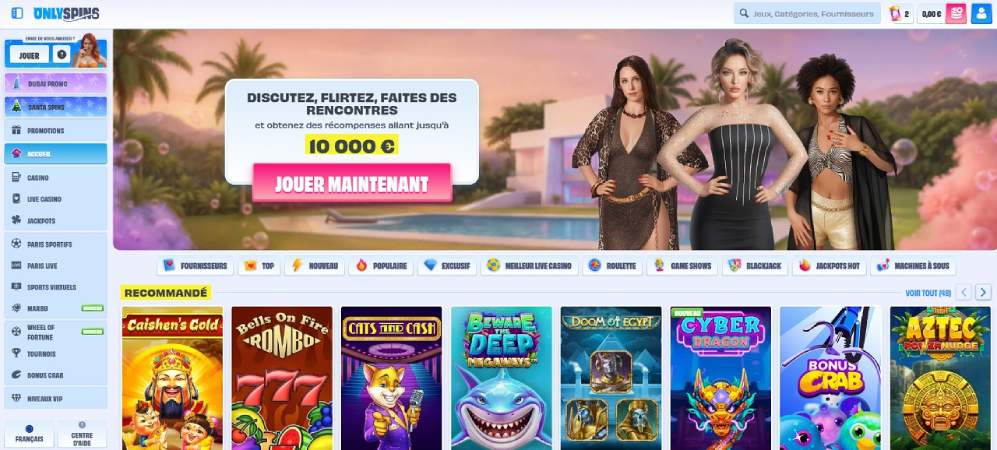Click the Jouer Maintenant banner button
This screenshot has width=997, height=450.
point(352,183)
